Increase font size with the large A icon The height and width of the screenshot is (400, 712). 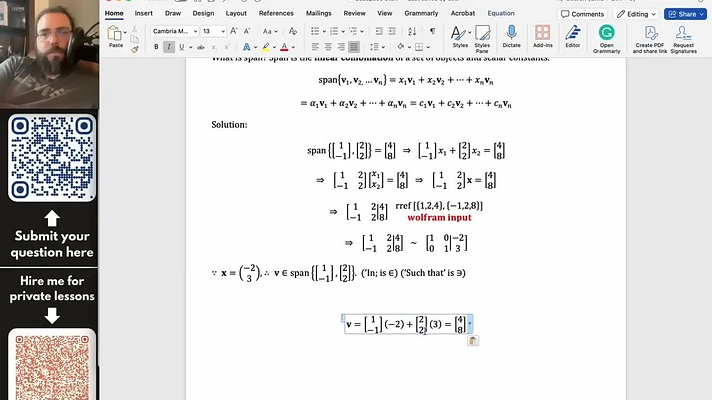233,31
